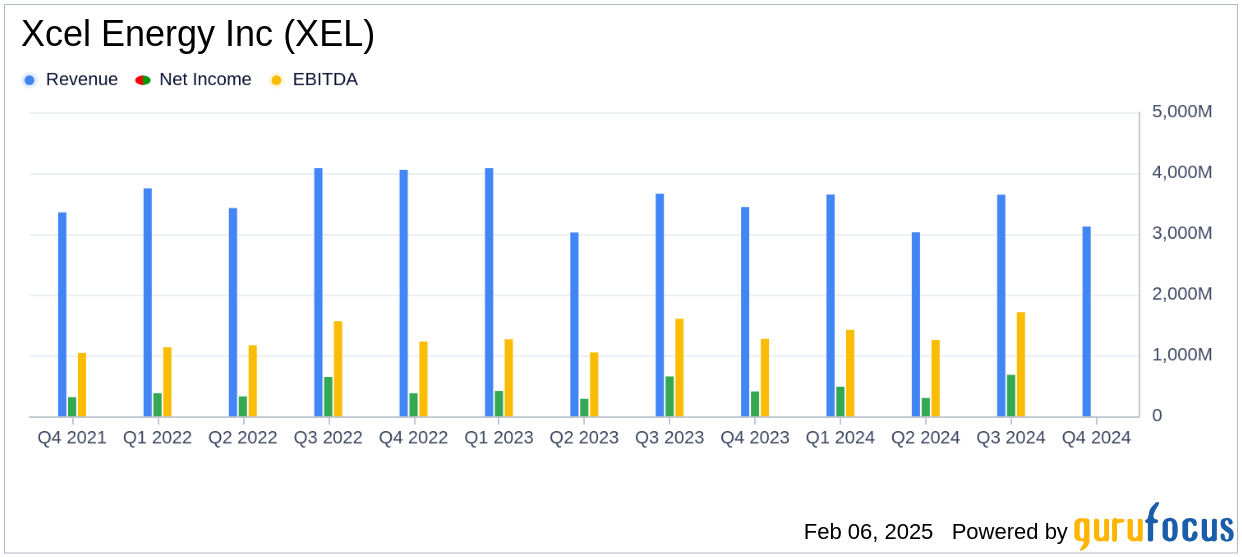
Task: Click the 2,000M y-axis value
Action: coord(1182,295)
